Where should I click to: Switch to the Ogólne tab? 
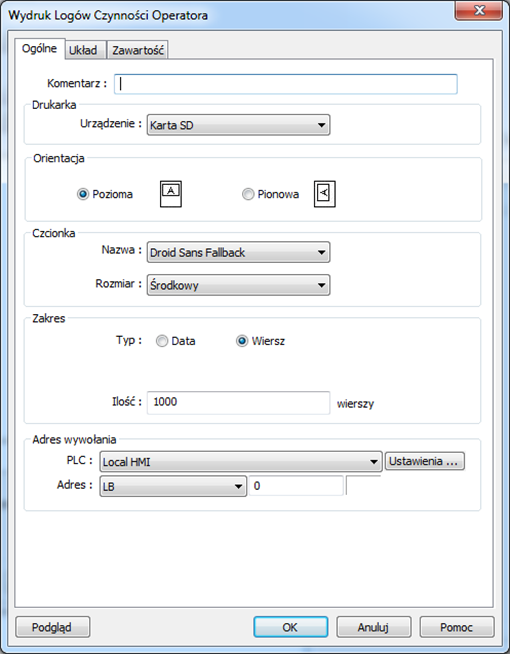coord(39,49)
